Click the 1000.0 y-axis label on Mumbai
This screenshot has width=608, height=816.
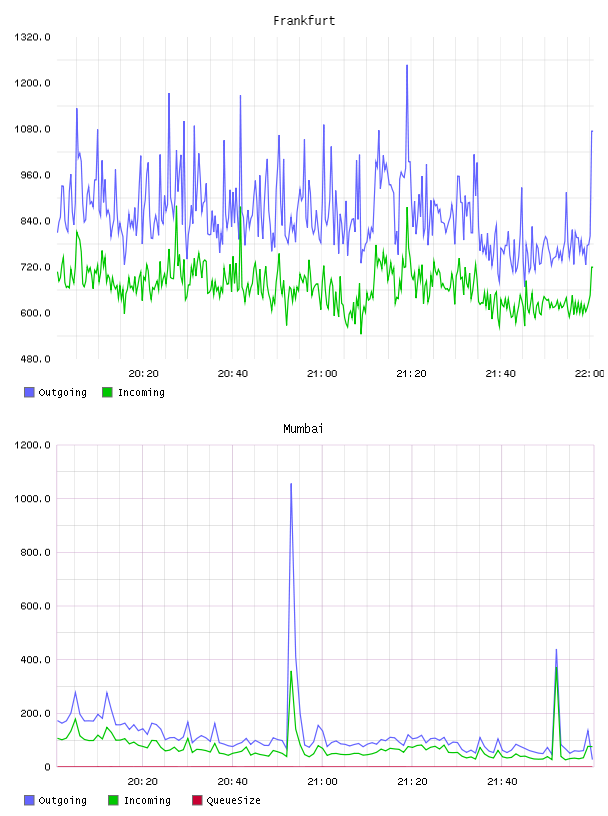(x=32, y=499)
